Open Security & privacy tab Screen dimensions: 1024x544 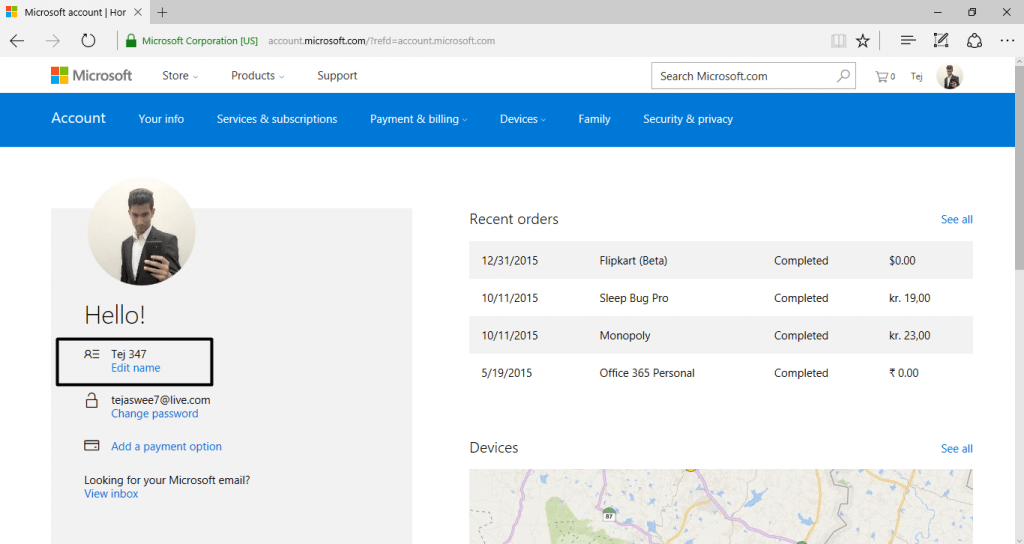pyautogui.click(x=688, y=119)
